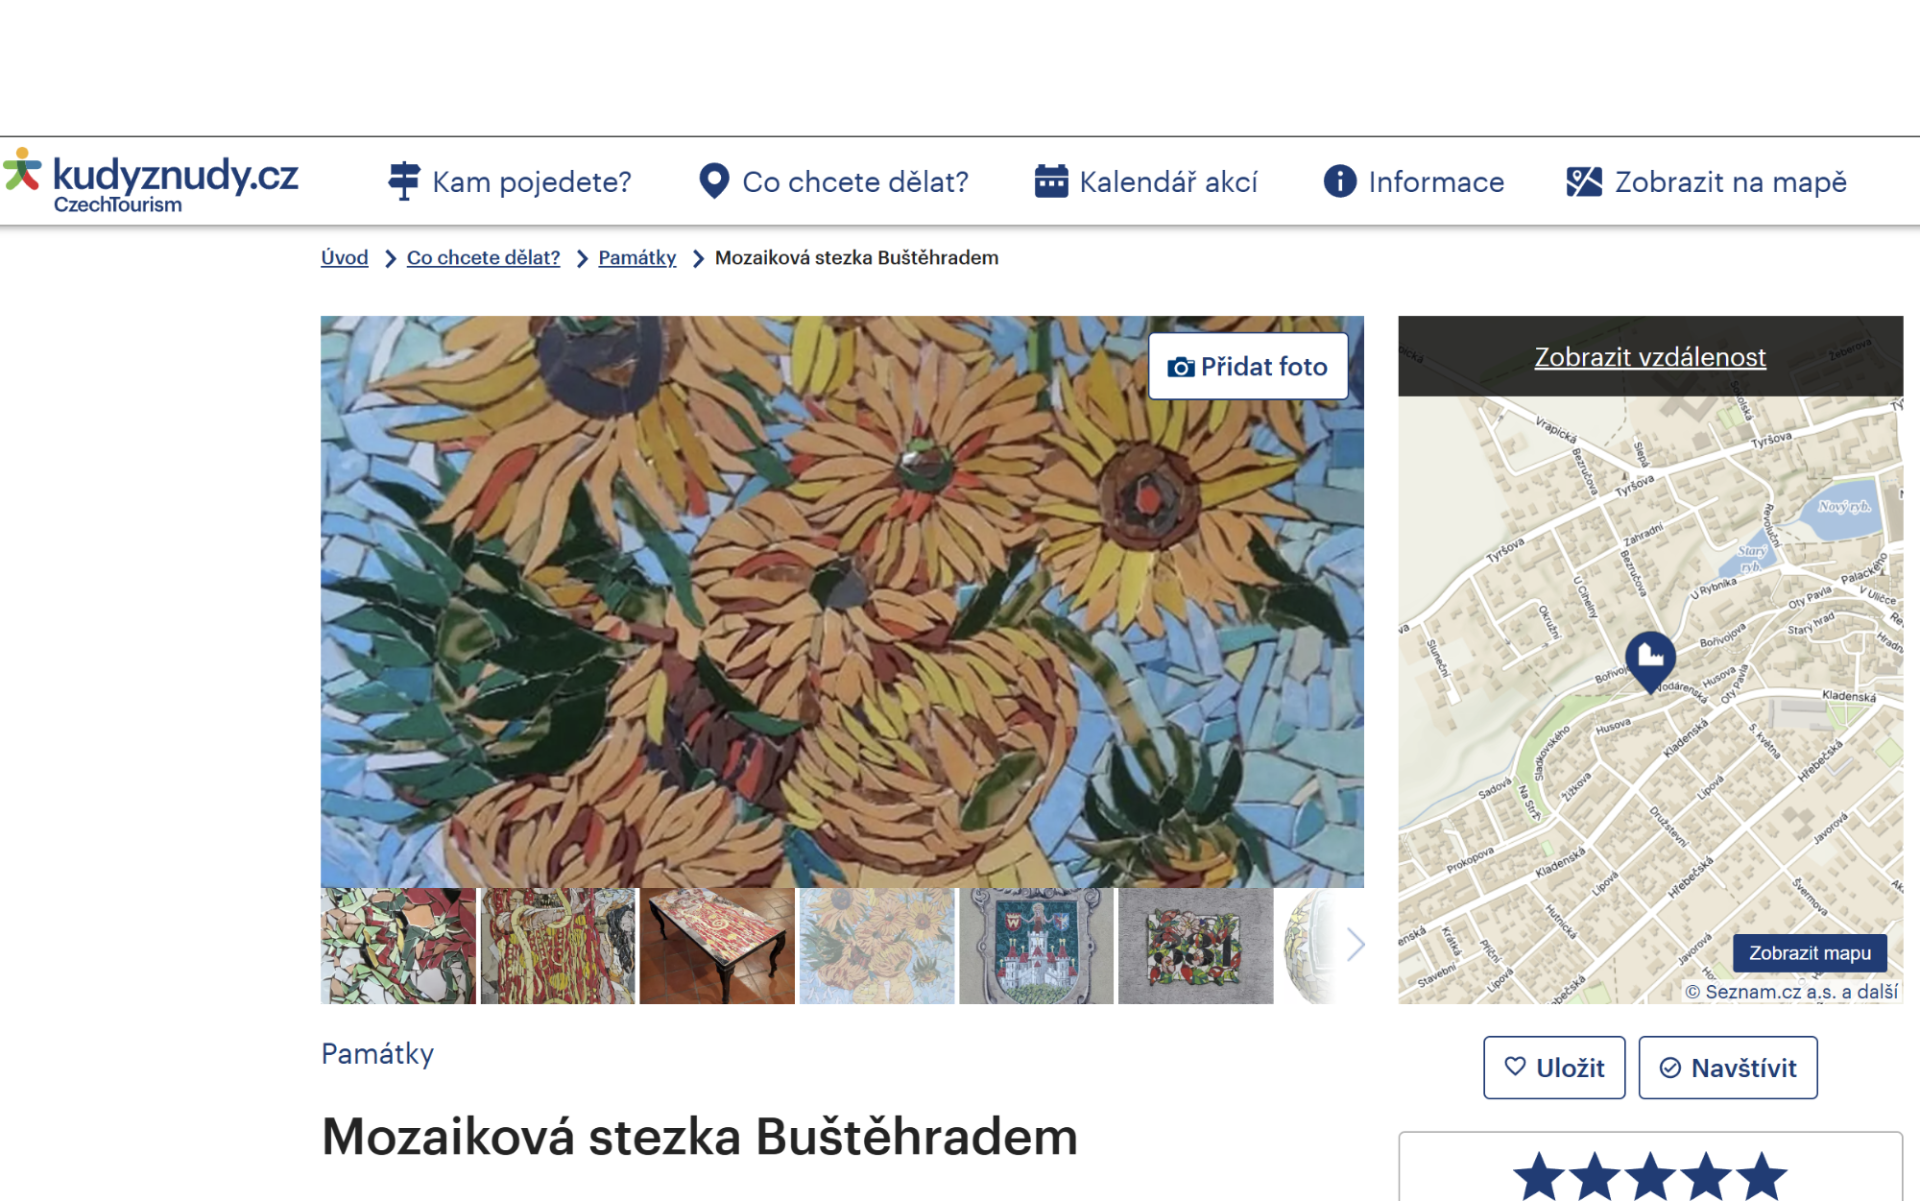Viewport: 1920px width, 1201px height.
Task: Advance gallery with next arrow chevron
Action: [x=1355, y=944]
